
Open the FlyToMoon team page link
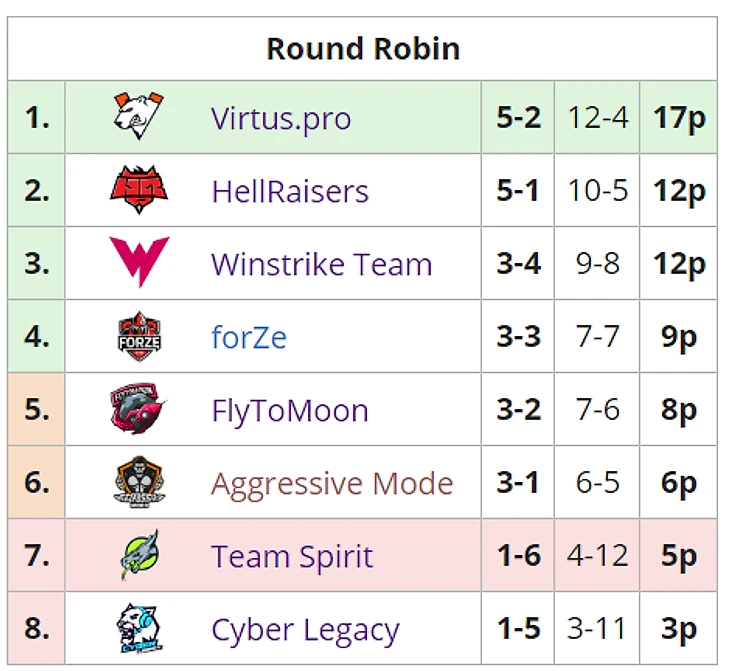[x=290, y=411]
